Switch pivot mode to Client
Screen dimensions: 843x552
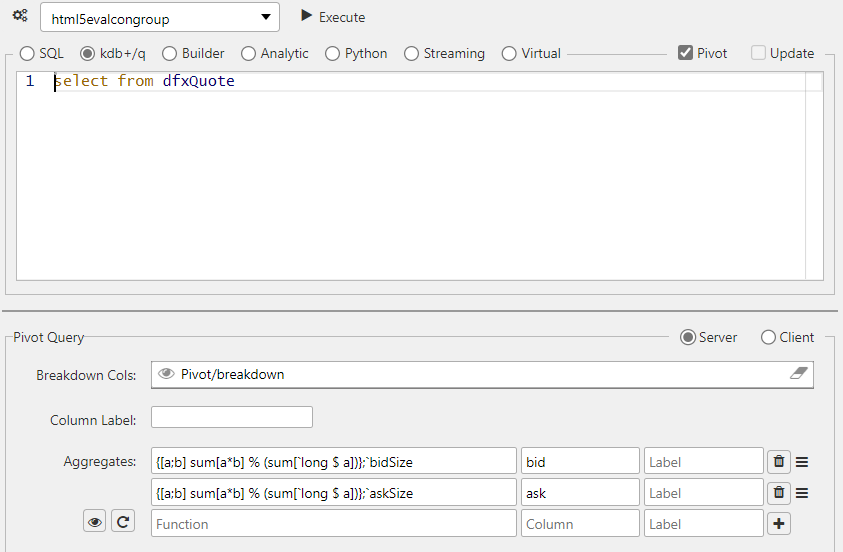768,337
